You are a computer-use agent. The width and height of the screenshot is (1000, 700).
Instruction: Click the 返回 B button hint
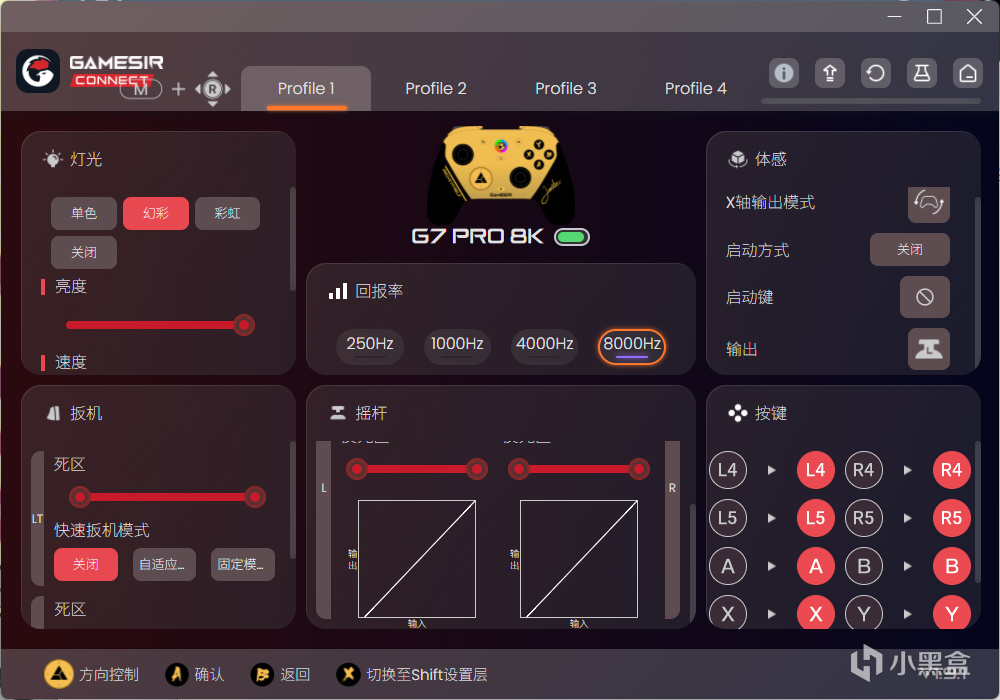281,674
